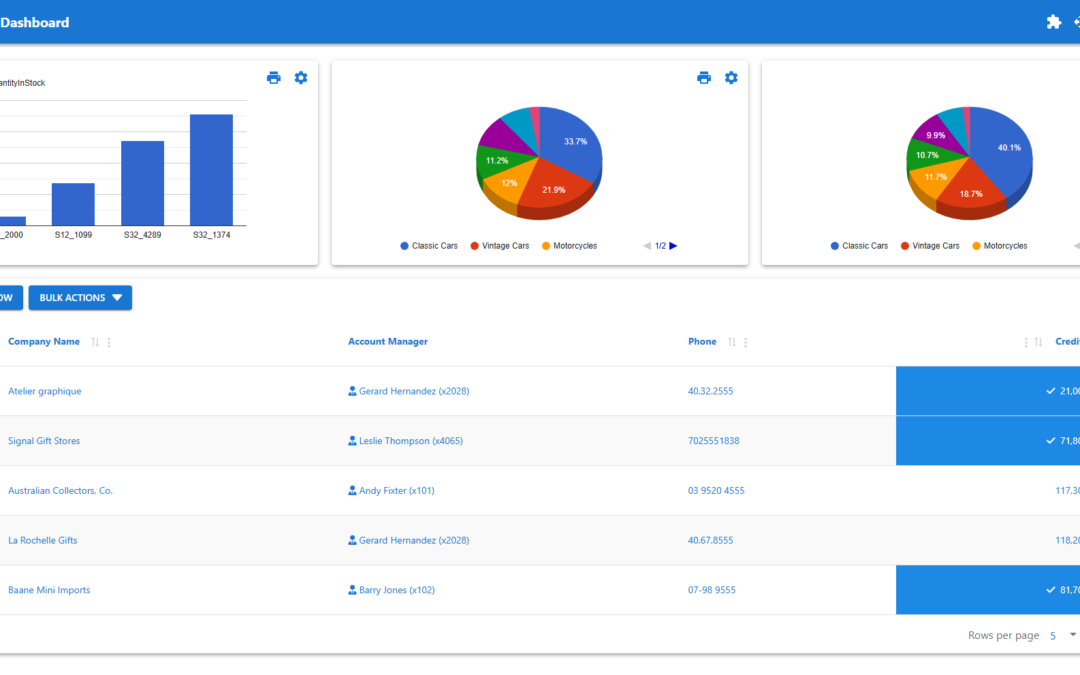Select phone number 03 9520 4555
Viewport: 1080px width, 675px height.
tap(716, 490)
